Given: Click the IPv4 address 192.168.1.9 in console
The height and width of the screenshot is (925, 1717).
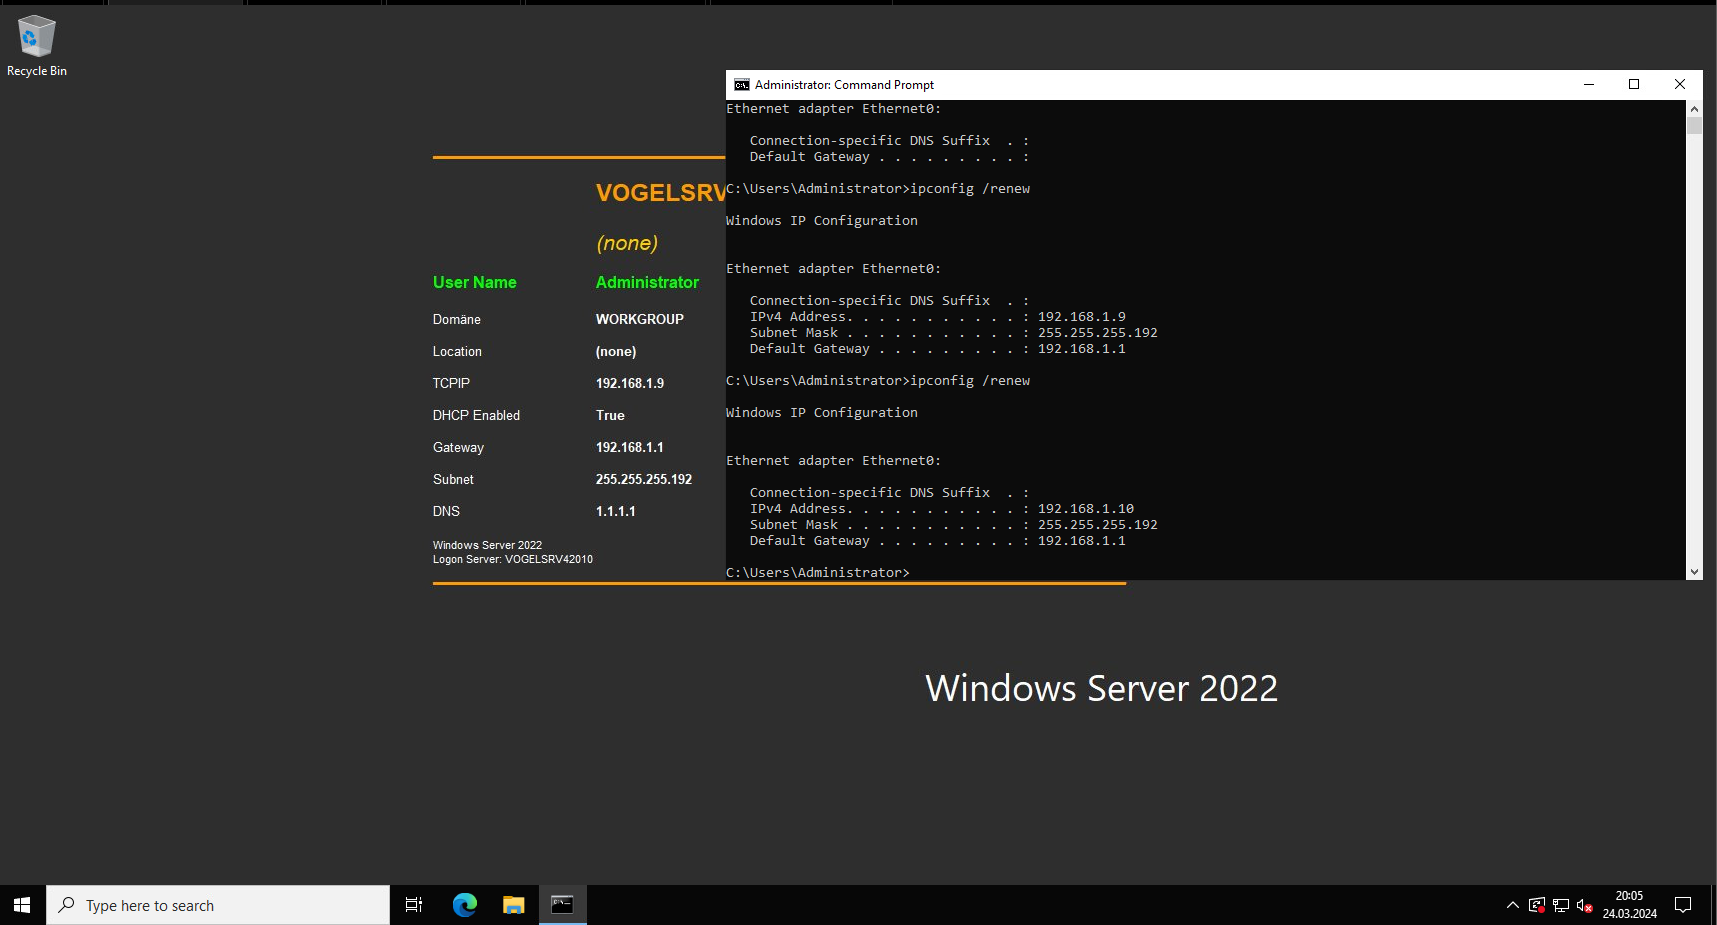Looking at the screenshot, I should tap(1082, 316).
